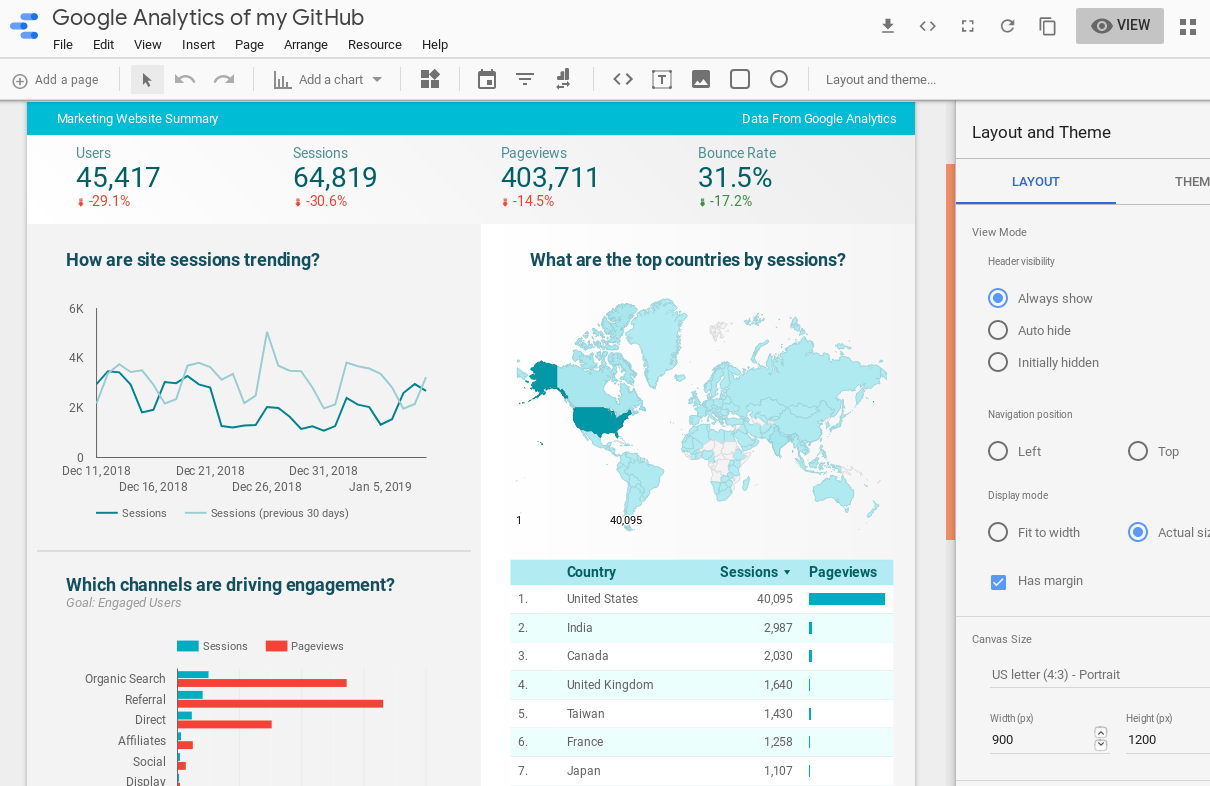Insert an image into the report
Screen dimensions: 1210x786
point(700,79)
